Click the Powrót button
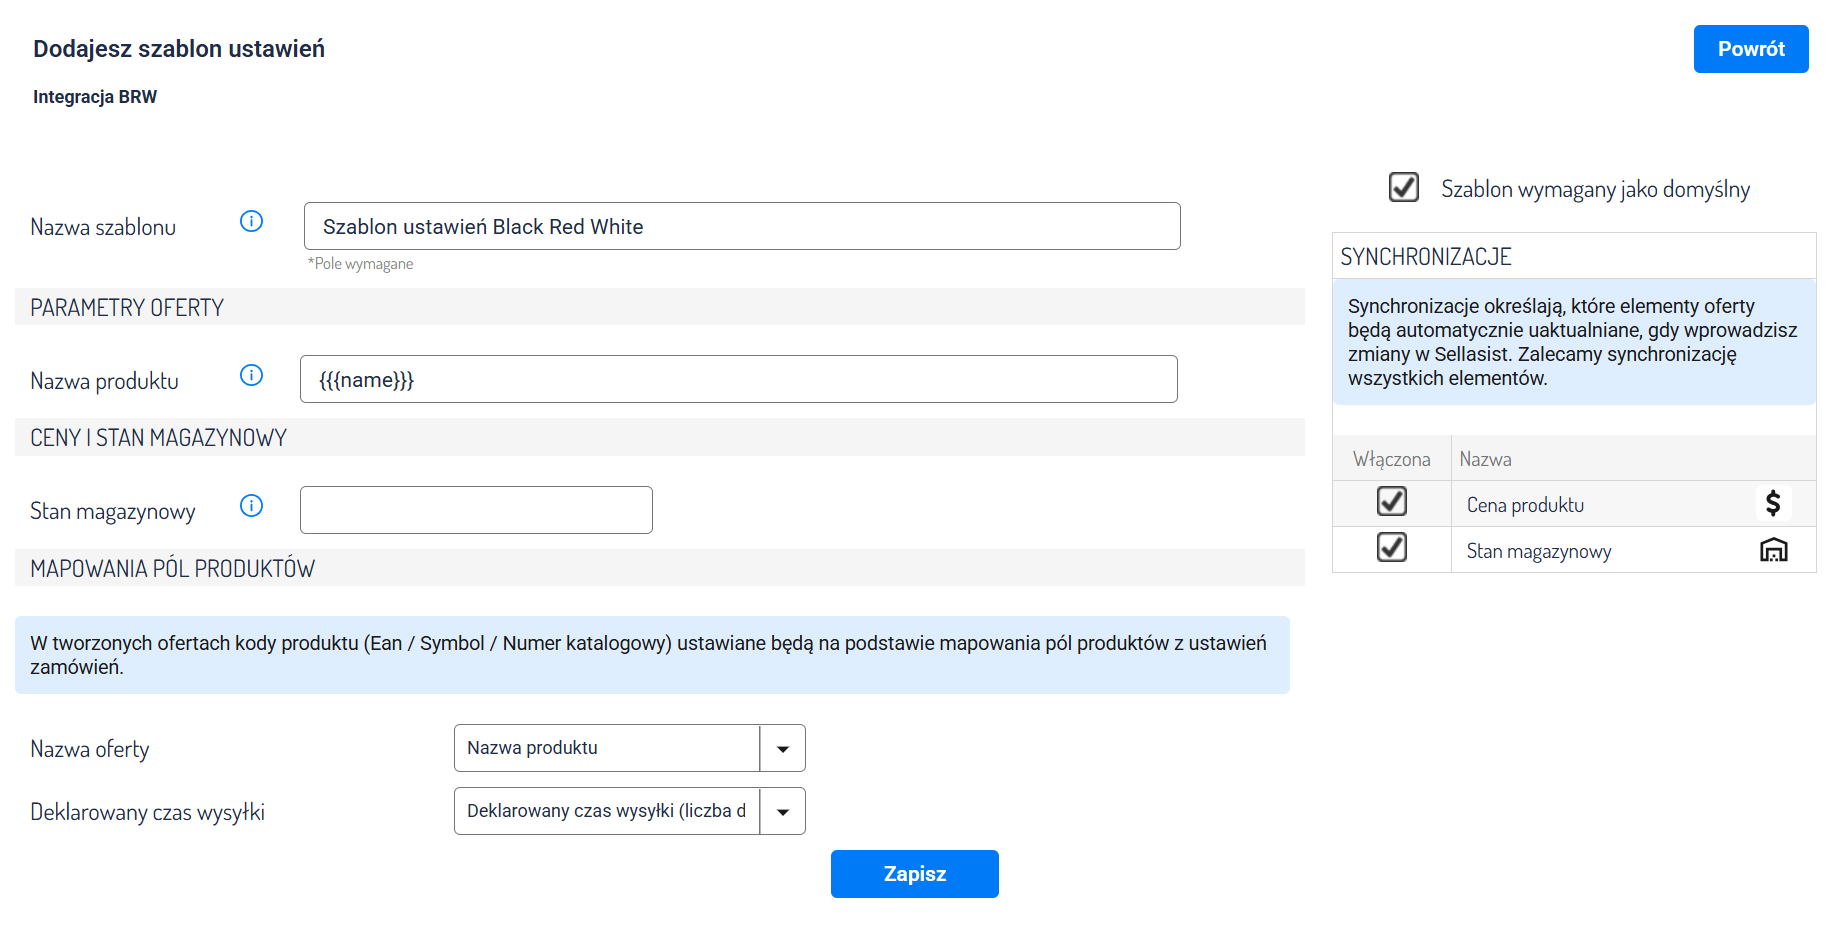1833x927 pixels. click(x=1750, y=49)
